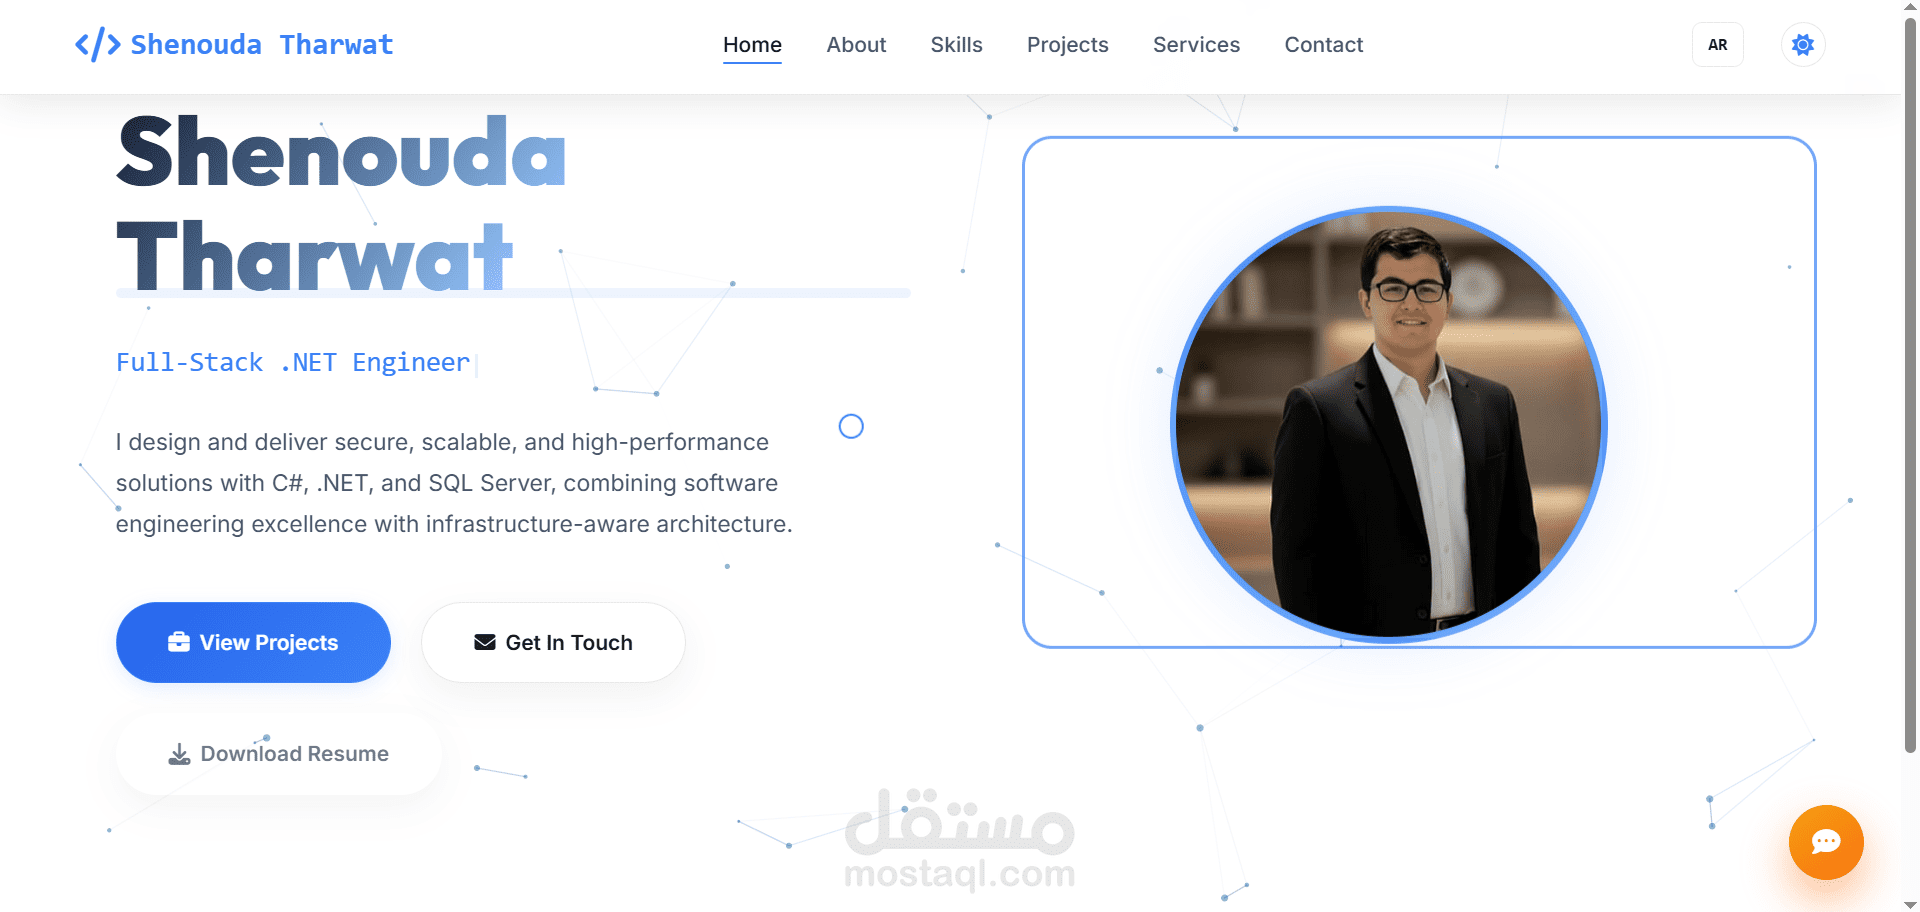
Task: Switch the site language with AR button
Action: (1718, 45)
